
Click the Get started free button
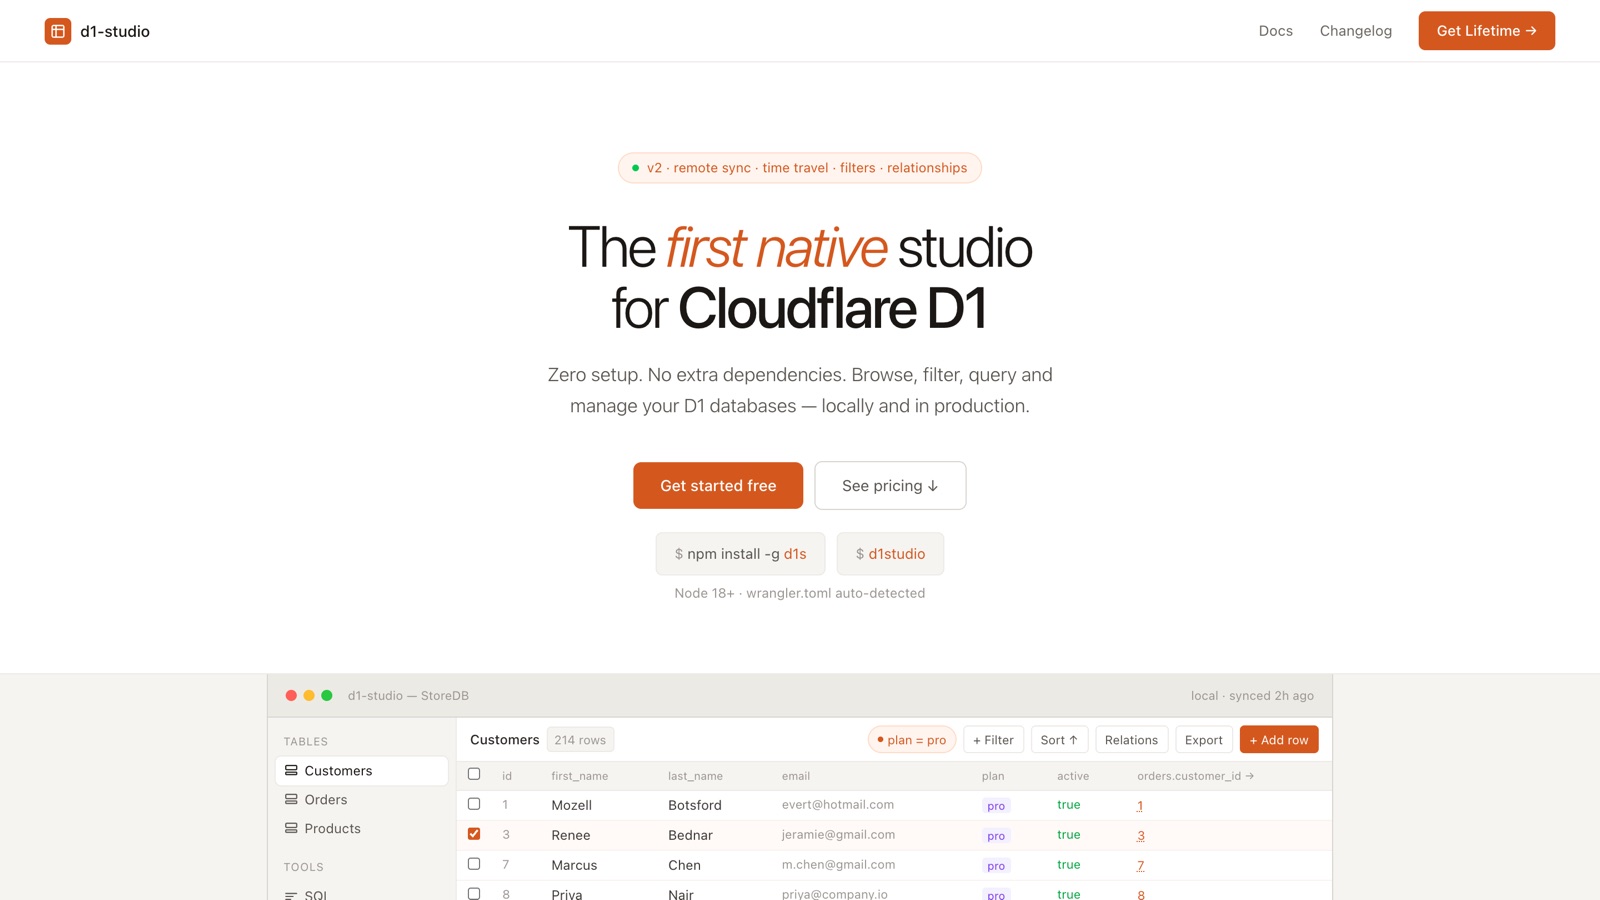718,485
